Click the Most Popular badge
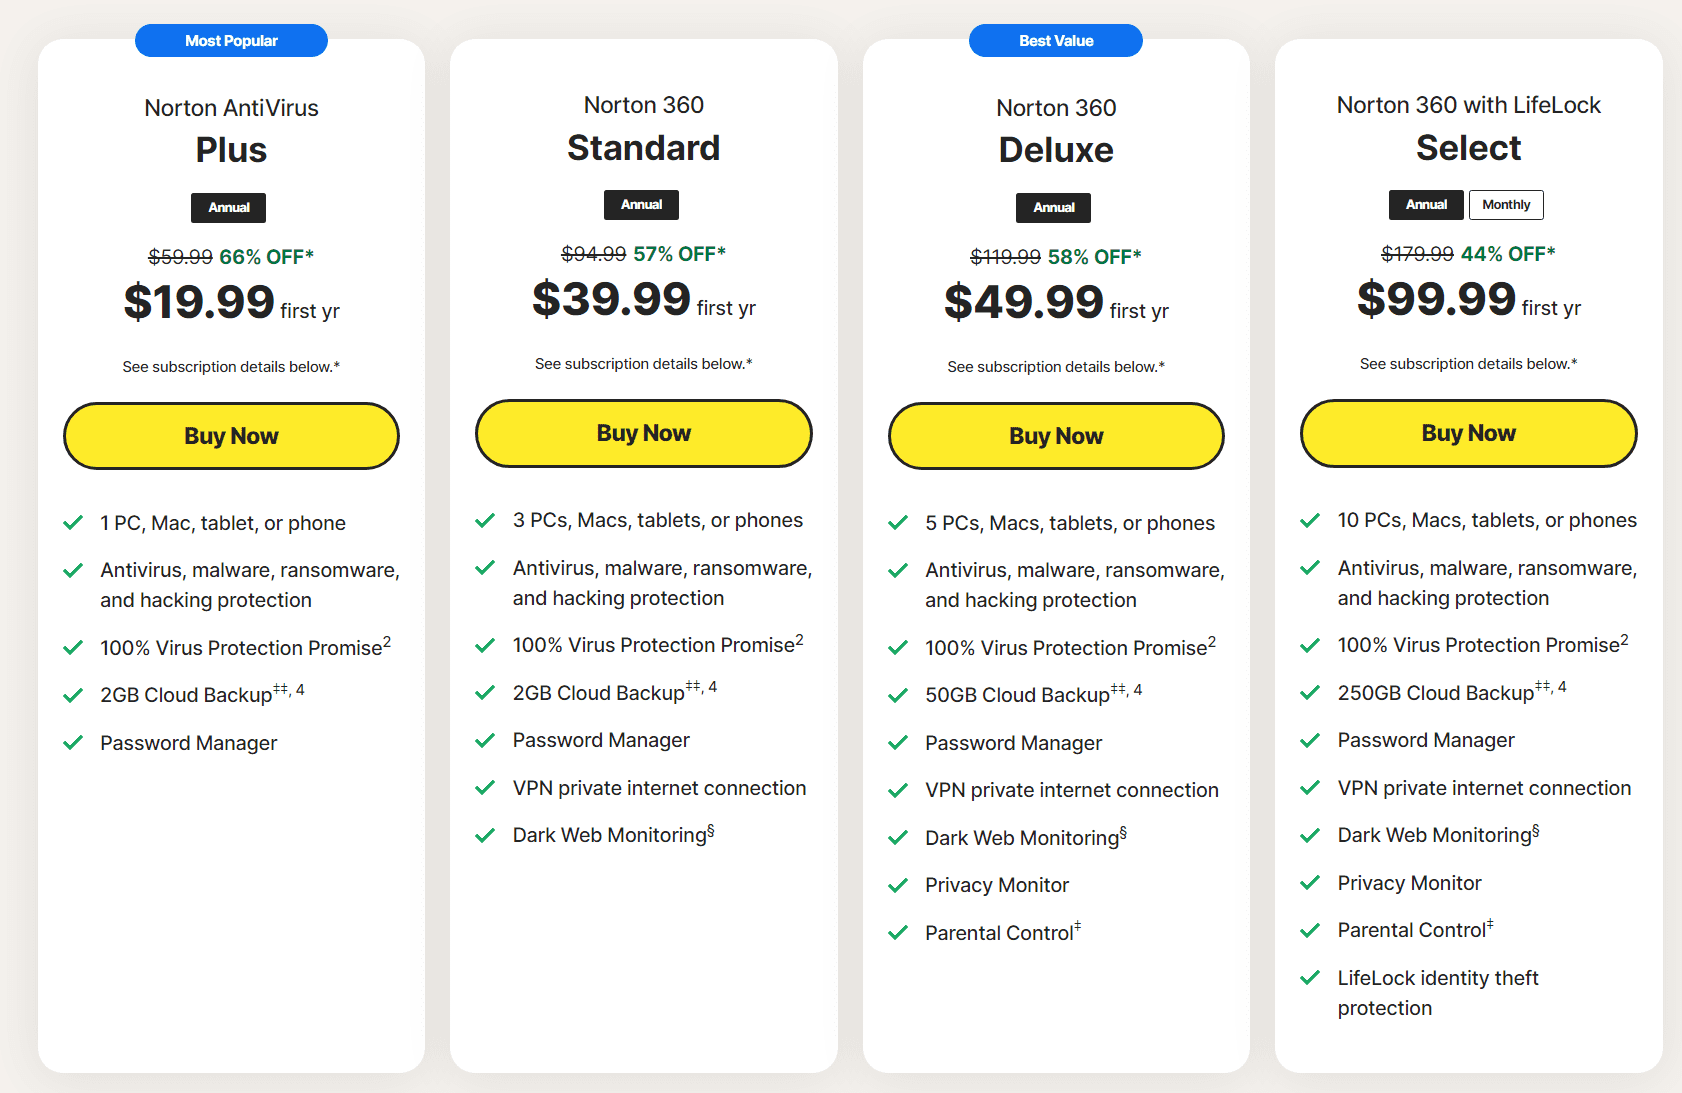 pyautogui.click(x=231, y=41)
